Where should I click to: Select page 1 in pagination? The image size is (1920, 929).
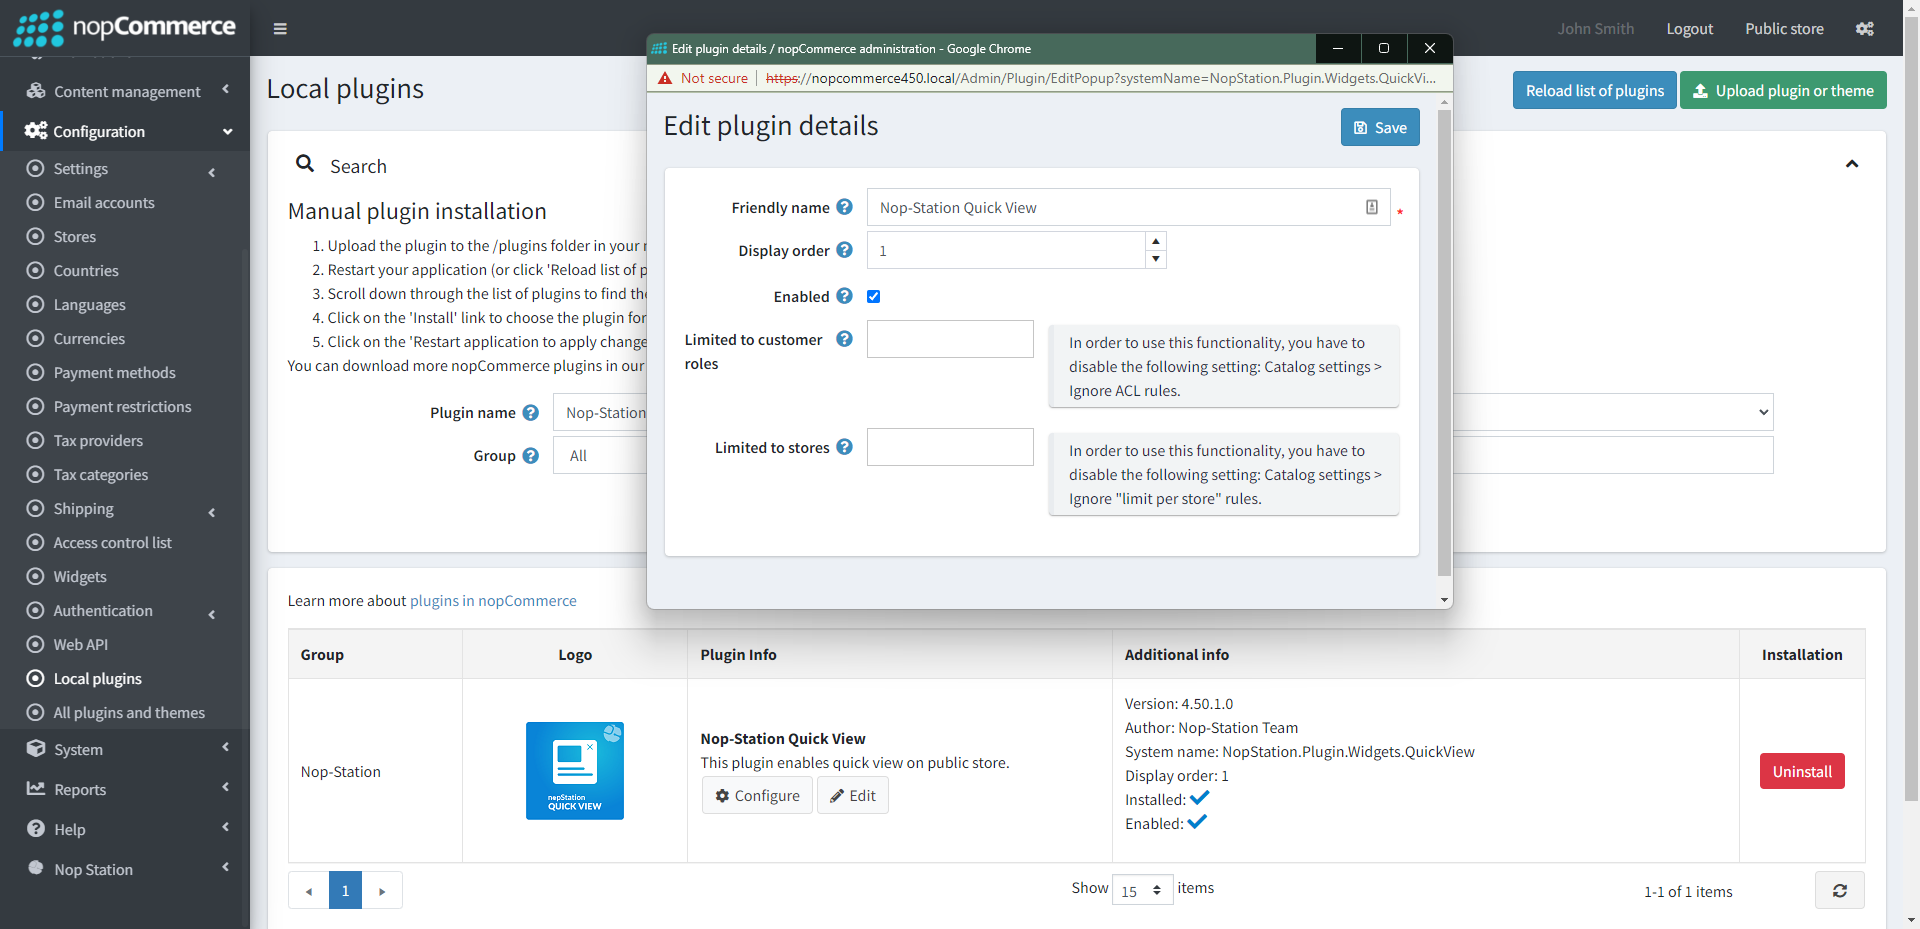pos(345,890)
